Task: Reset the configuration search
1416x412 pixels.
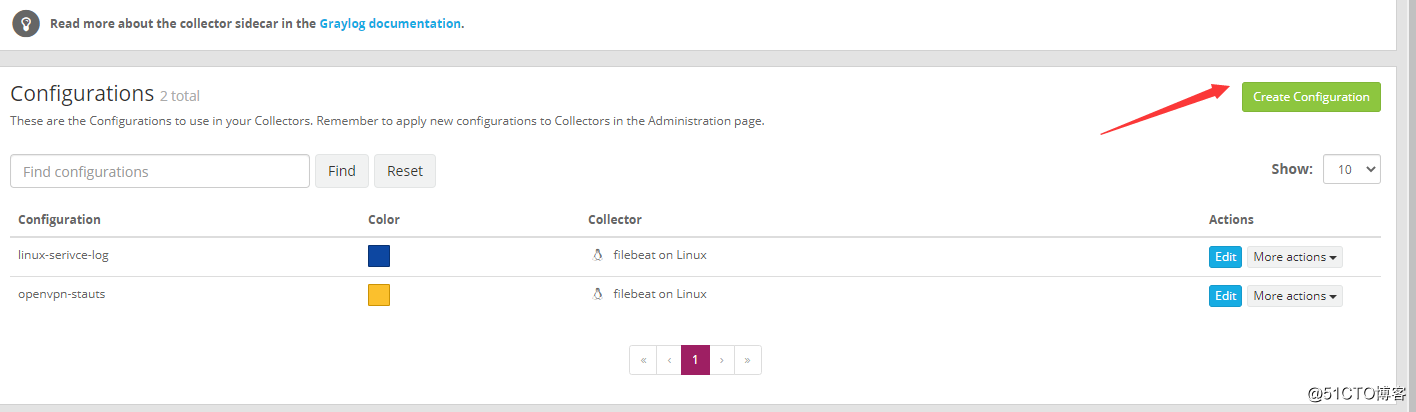Action: tap(405, 171)
